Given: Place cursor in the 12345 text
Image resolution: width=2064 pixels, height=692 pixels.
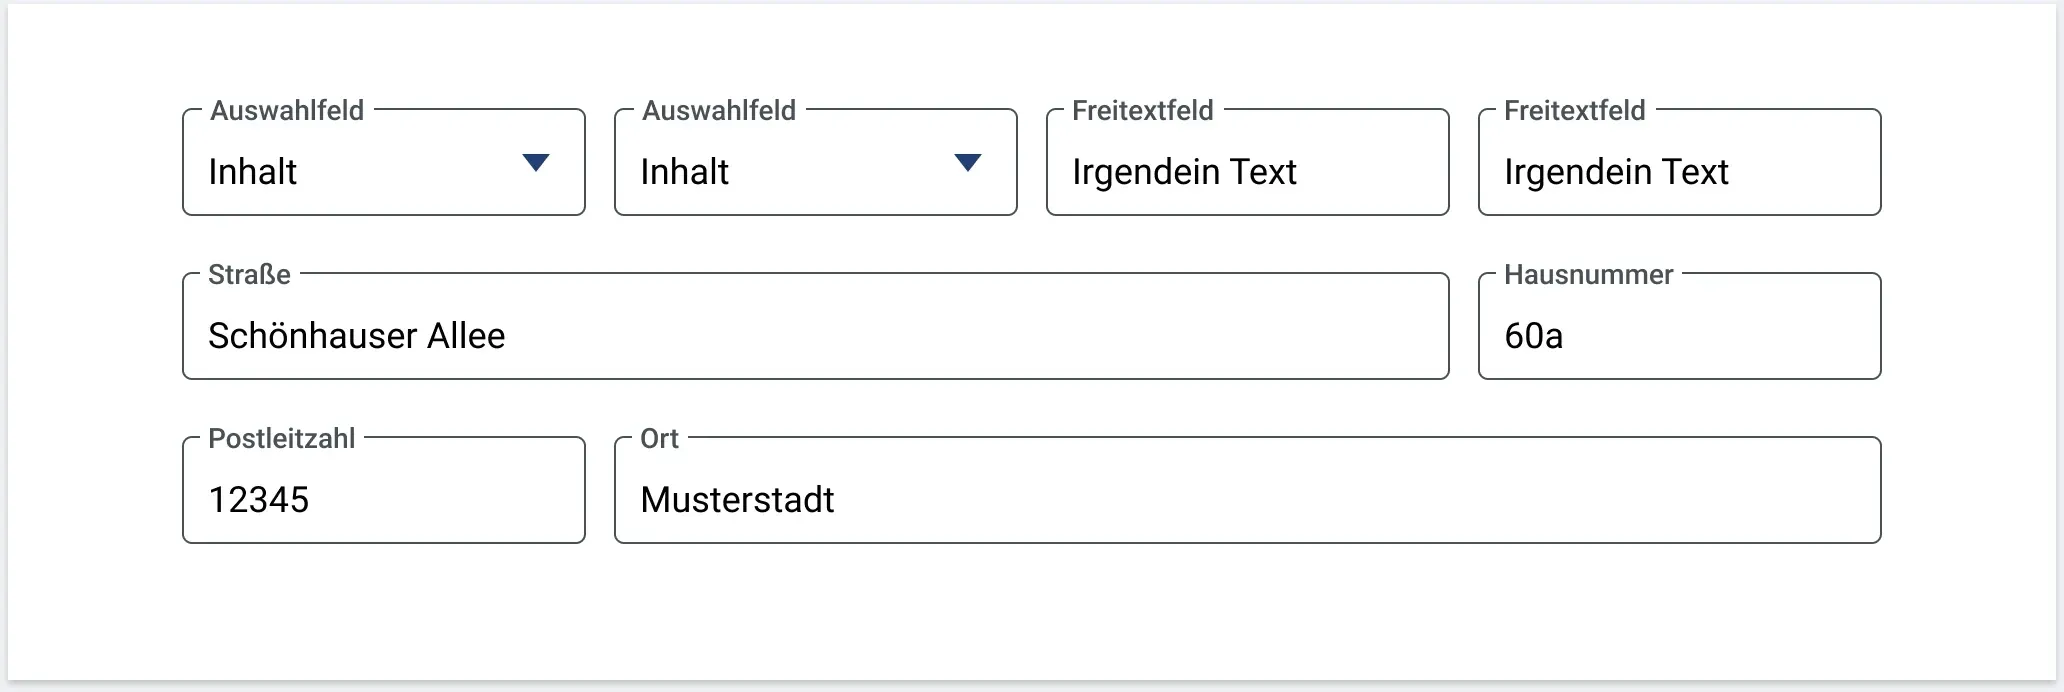Looking at the screenshot, I should [x=259, y=500].
